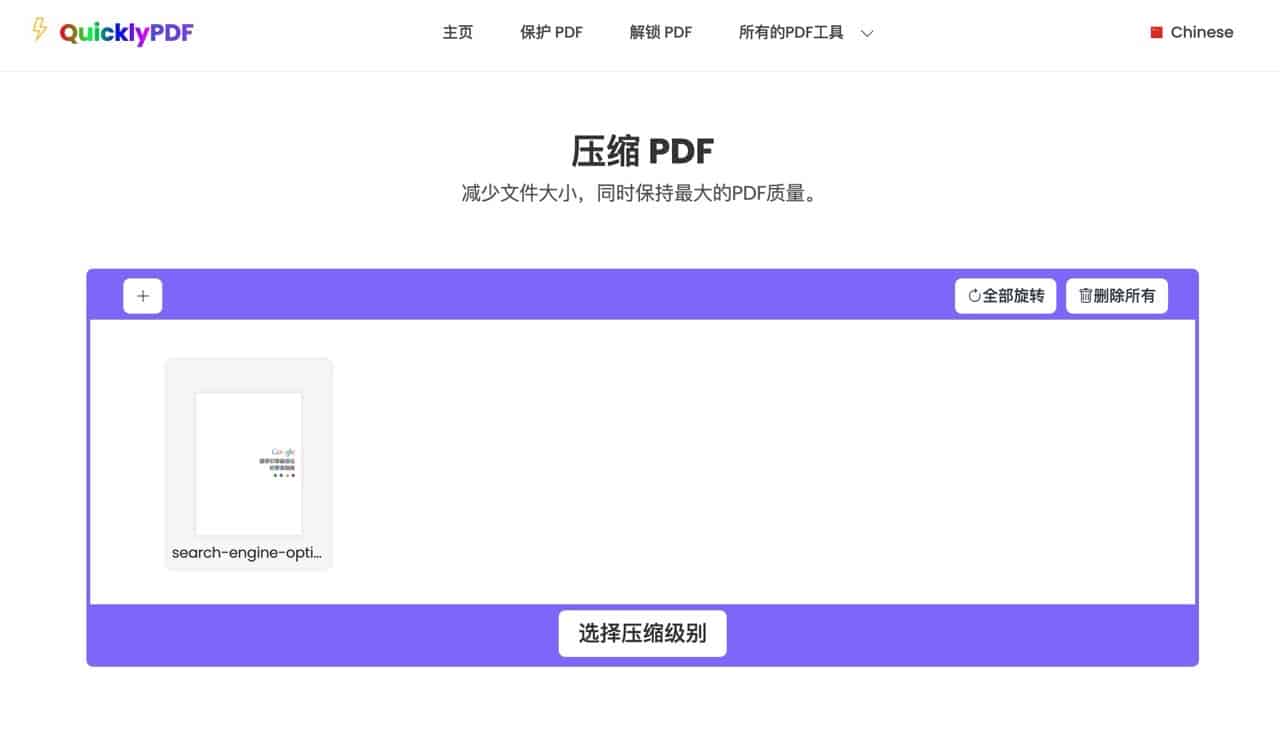Add another file with the plus button

pyautogui.click(x=143, y=296)
